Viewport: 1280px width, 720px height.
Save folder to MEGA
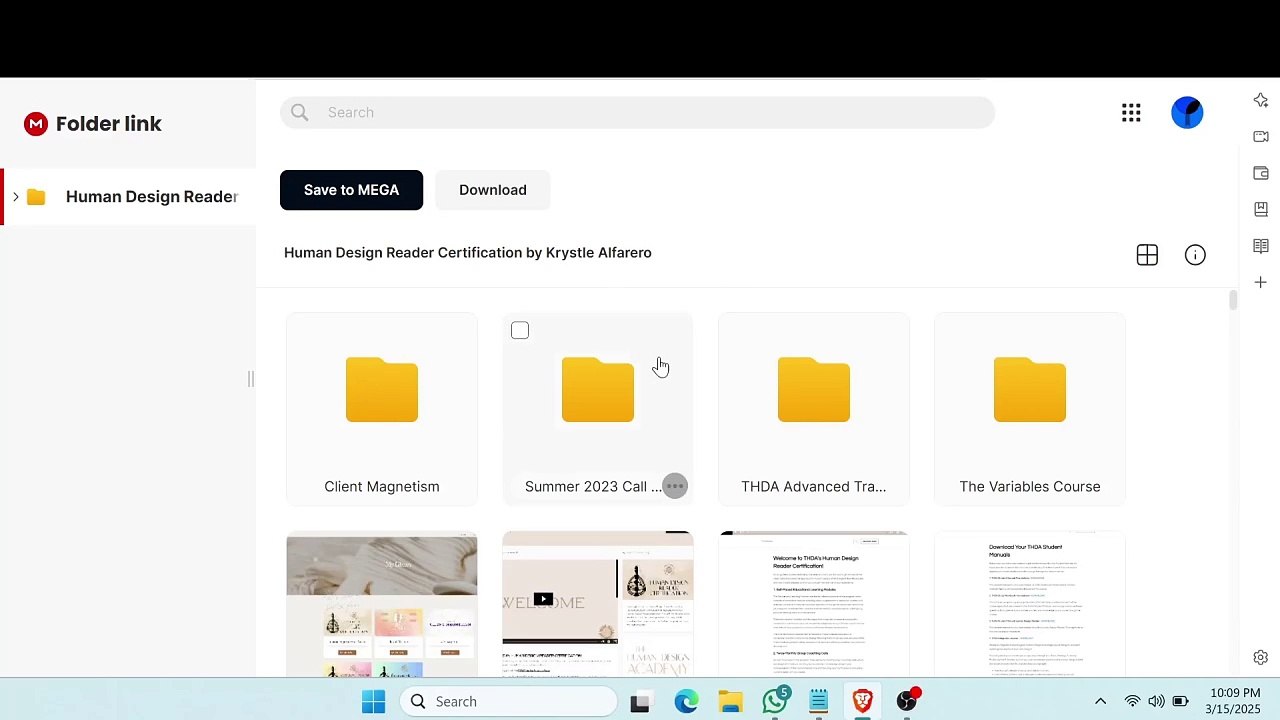tap(351, 190)
